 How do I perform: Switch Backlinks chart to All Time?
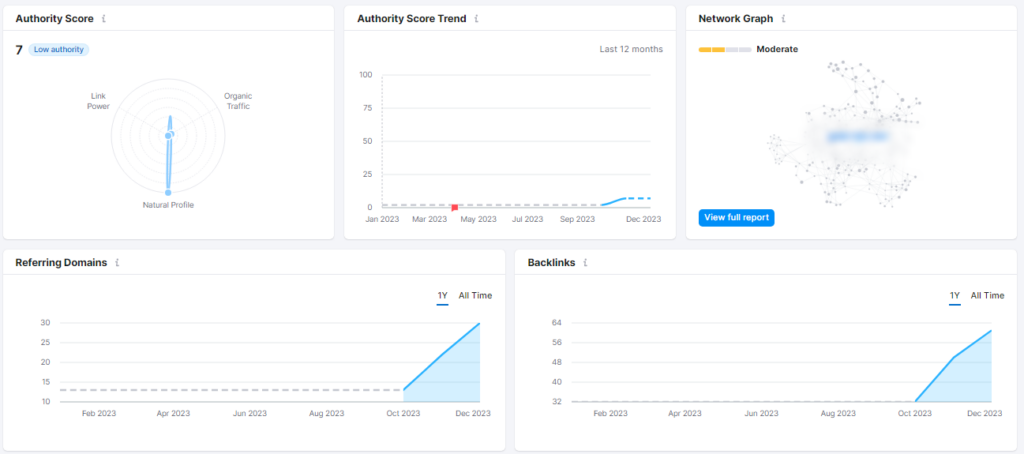pyautogui.click(x=987, y=296)
